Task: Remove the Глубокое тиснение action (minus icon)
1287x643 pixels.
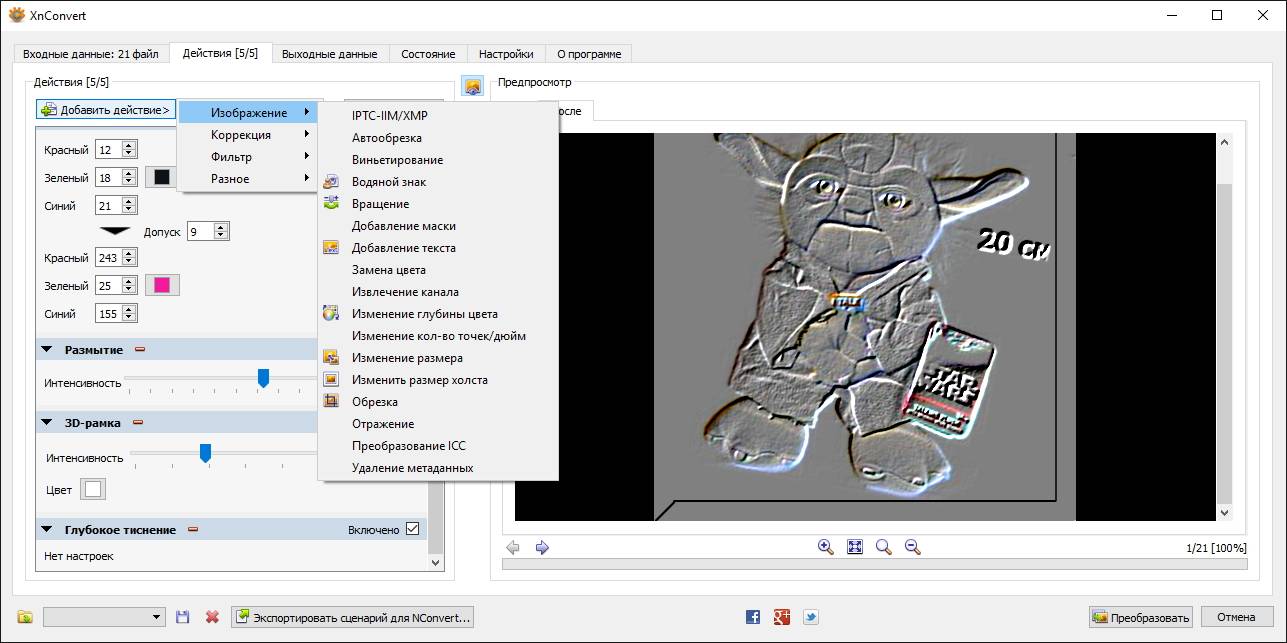Action: point(193,529)
